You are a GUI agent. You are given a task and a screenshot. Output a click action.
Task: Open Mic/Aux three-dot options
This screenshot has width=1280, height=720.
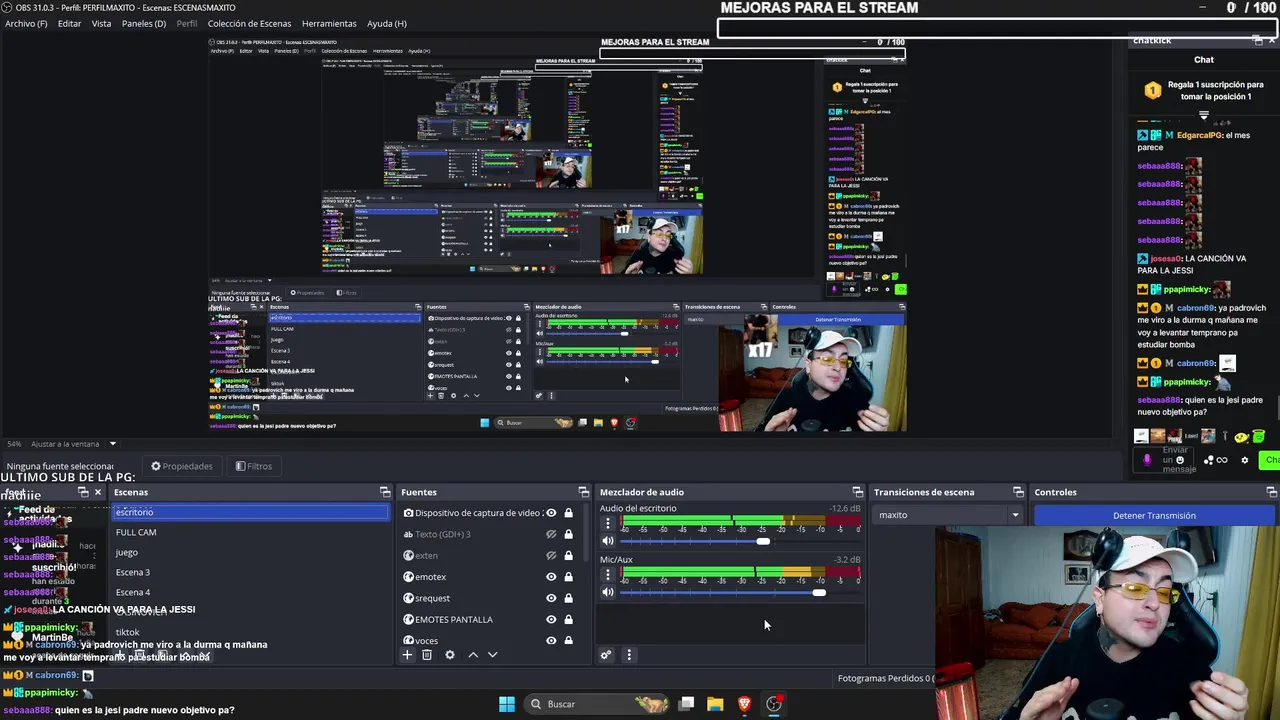[x=607, y=575]
